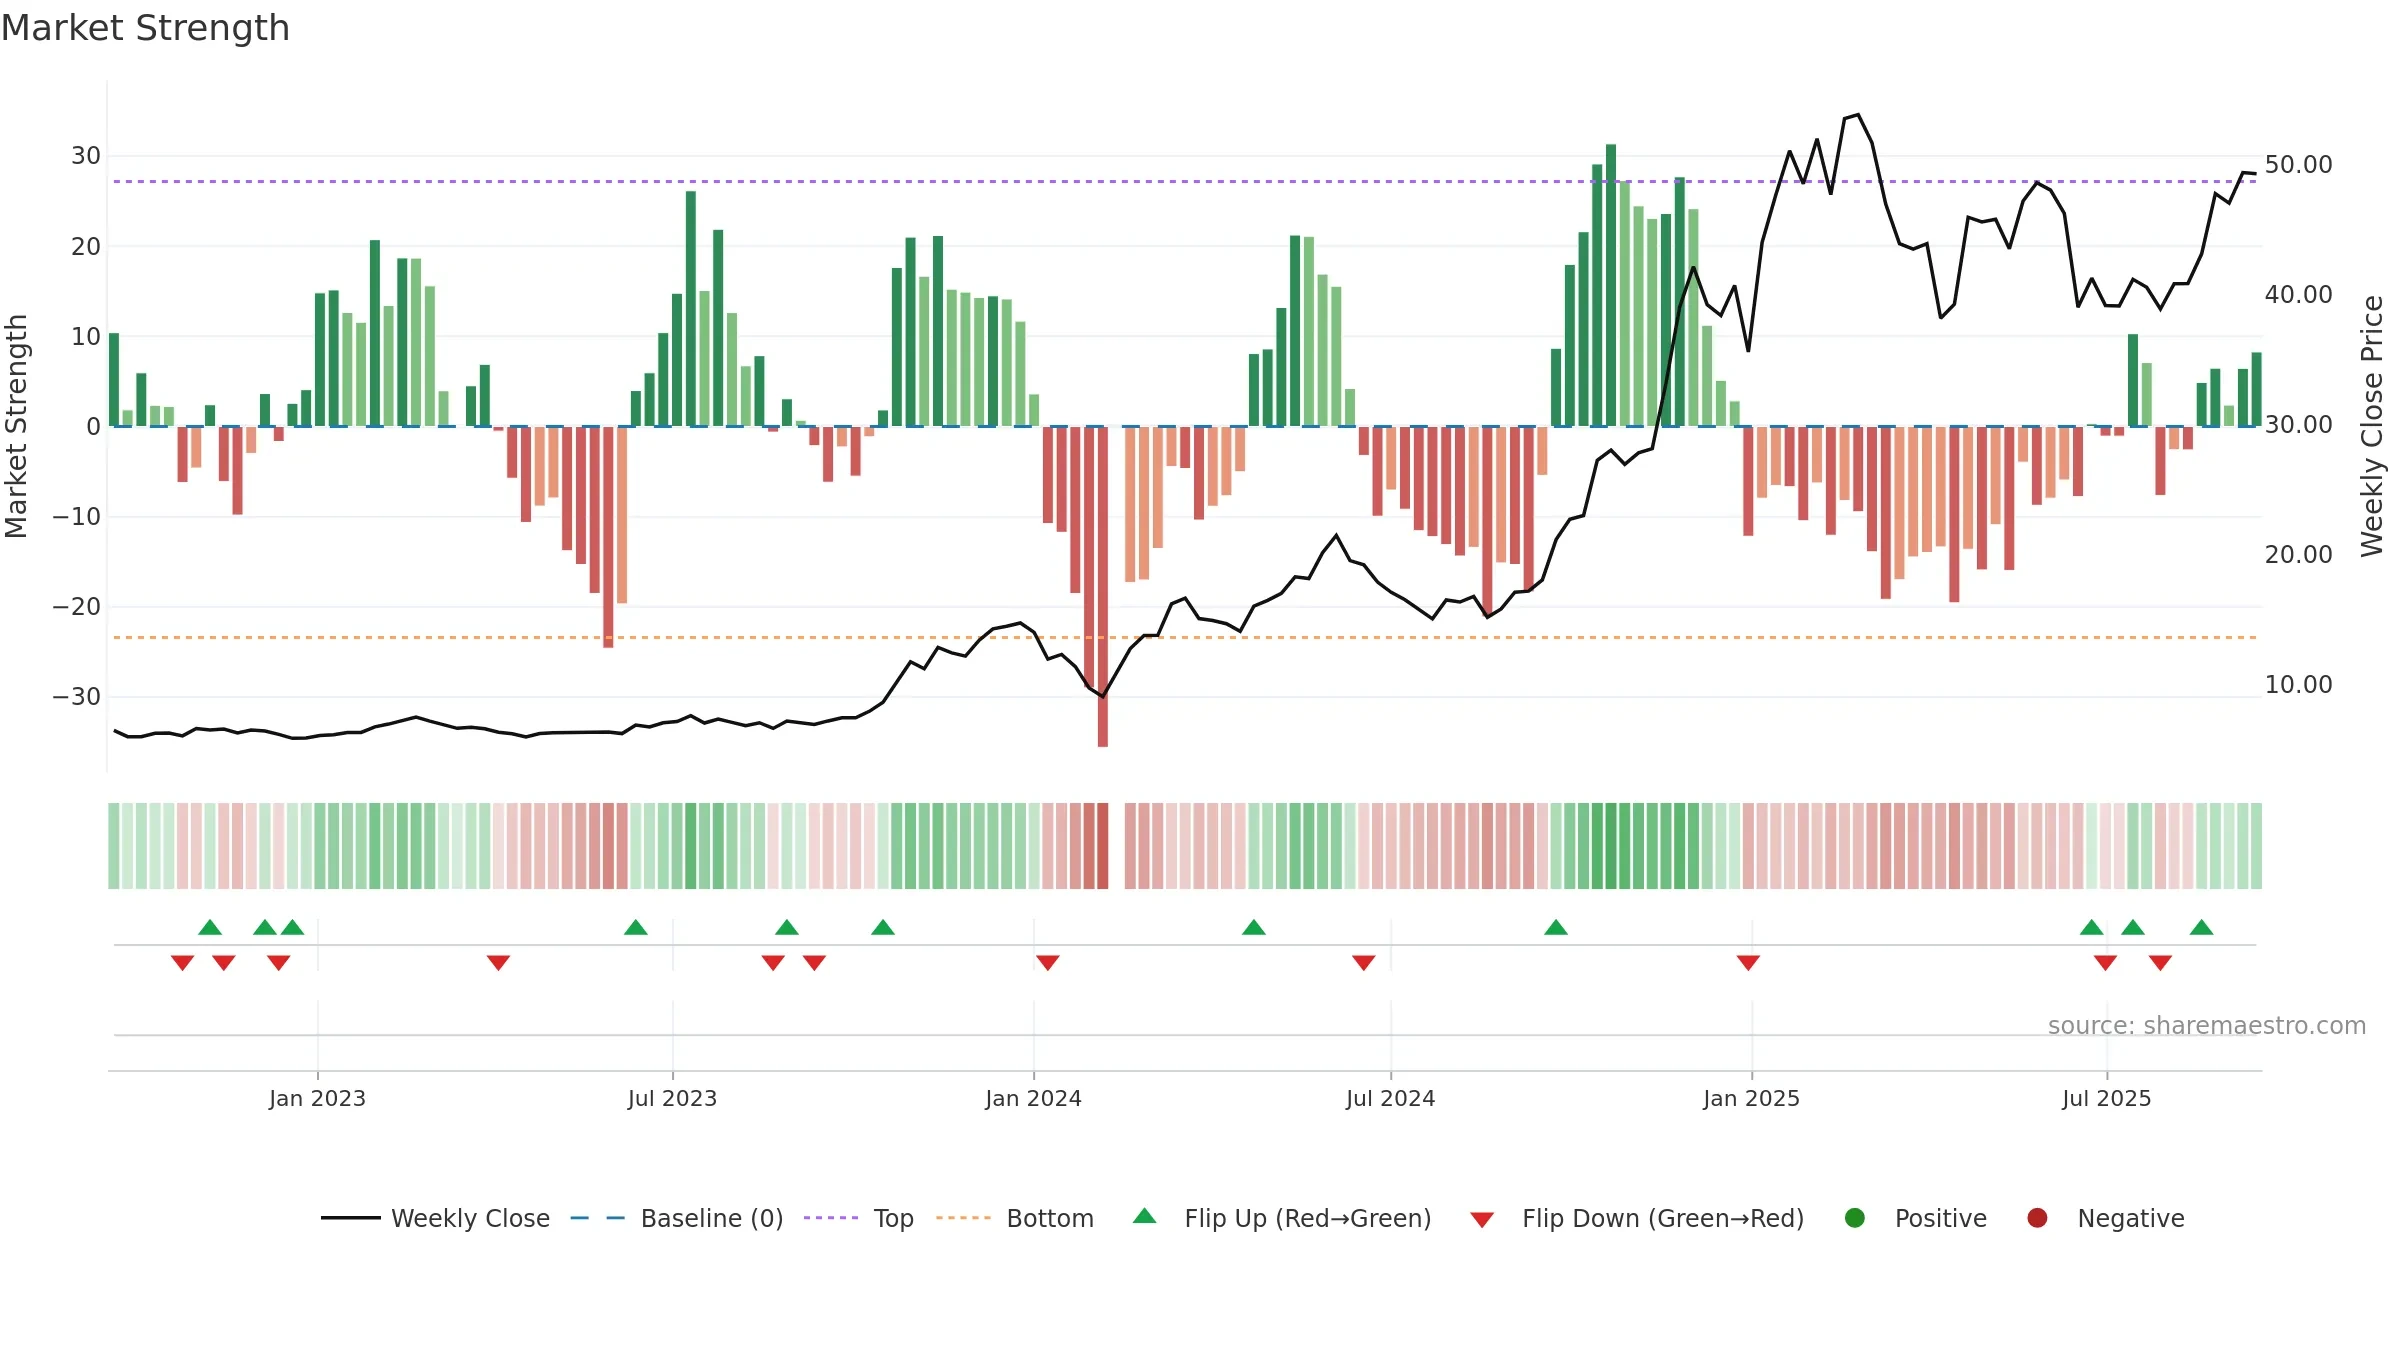Toggle the Weekly Close legend entry
The height and width of the screenshot is (1350, 2400).
436,1218
